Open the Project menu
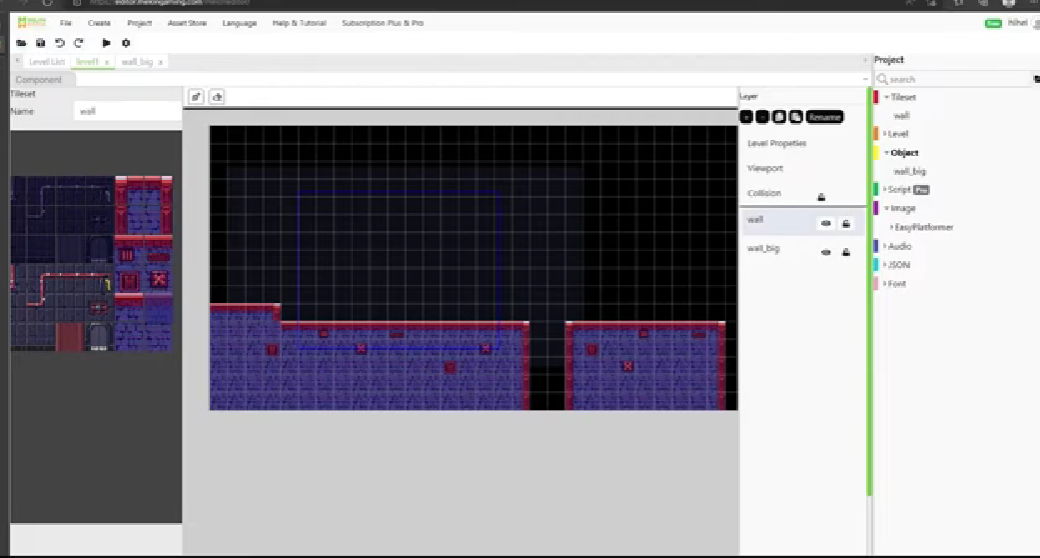The image size is (1040, 558). point(139,23)
